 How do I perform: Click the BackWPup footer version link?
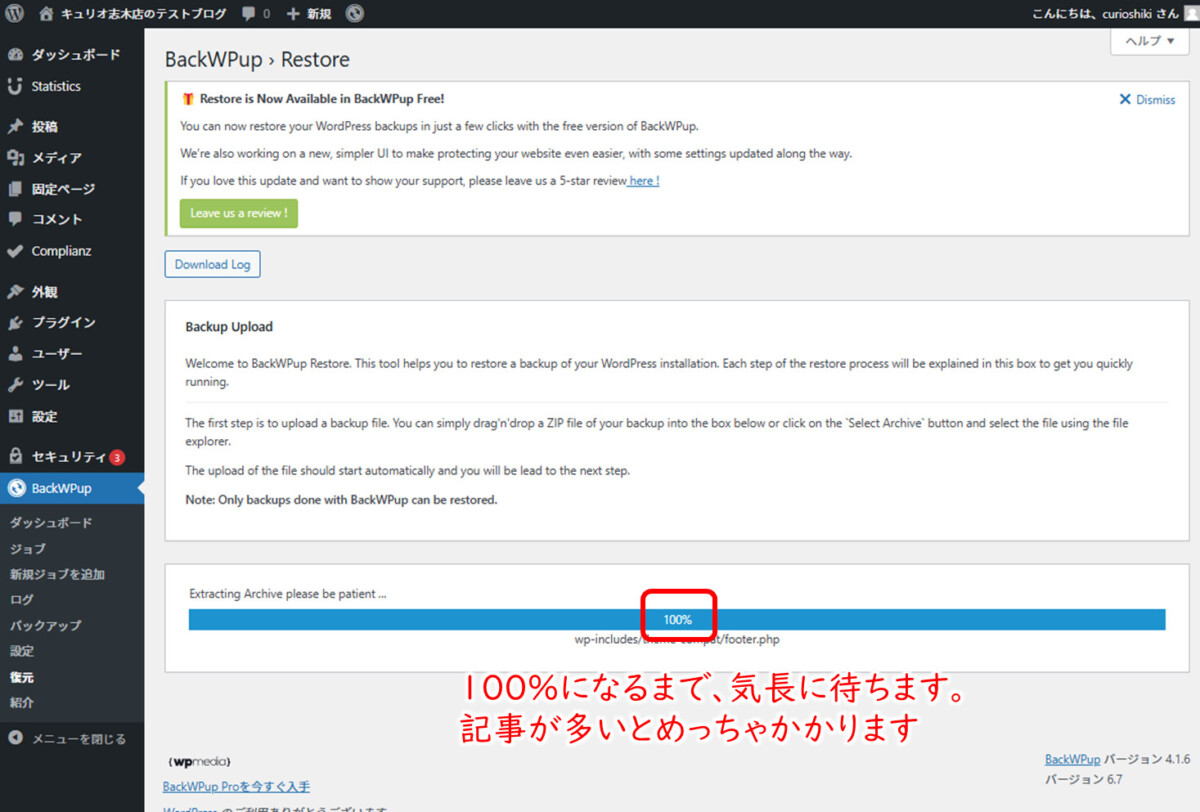pyautogui.click(x=1072, y=759)
